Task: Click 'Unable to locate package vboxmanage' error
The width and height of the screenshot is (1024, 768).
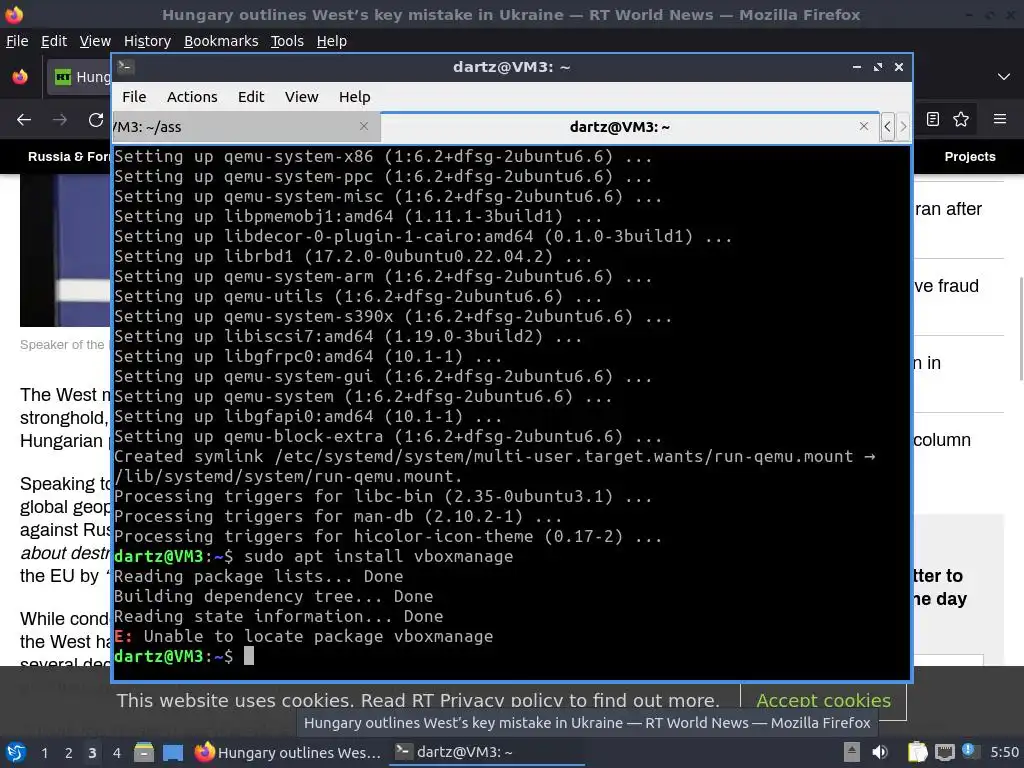Action: [318, 636]
